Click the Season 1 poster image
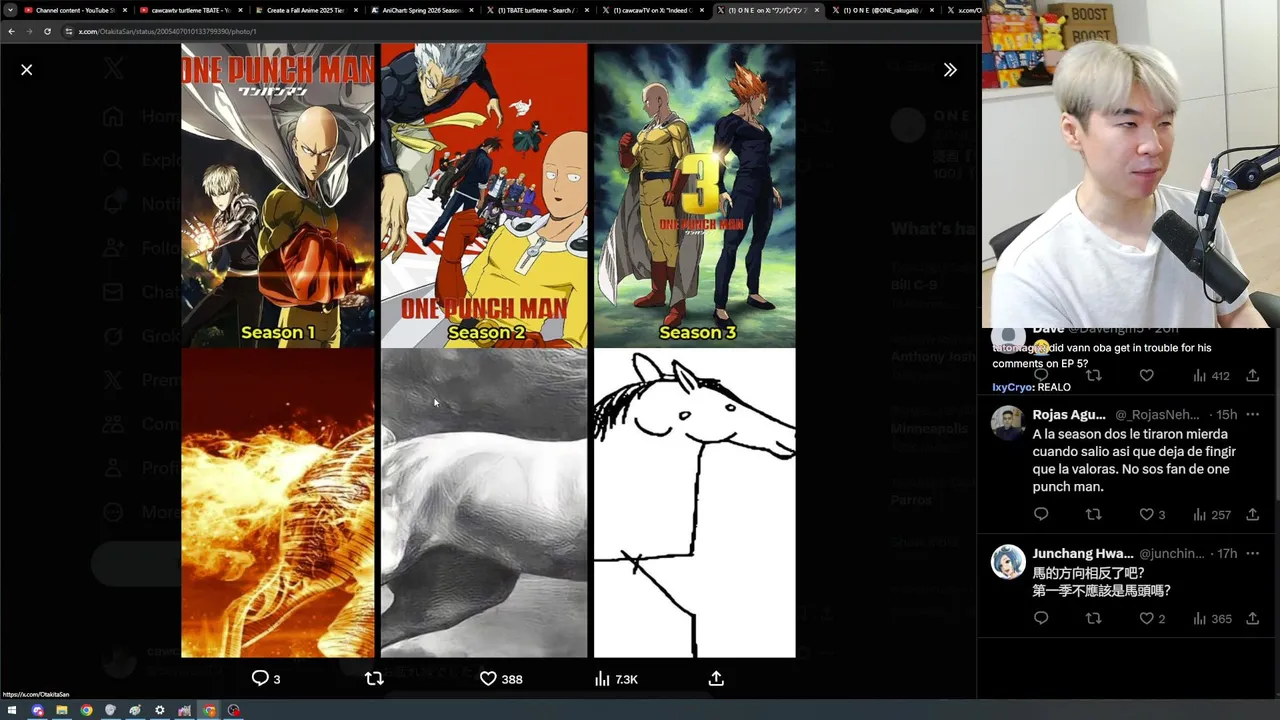1280x720 pixels. pyautogui.click(x=278, y=196)
